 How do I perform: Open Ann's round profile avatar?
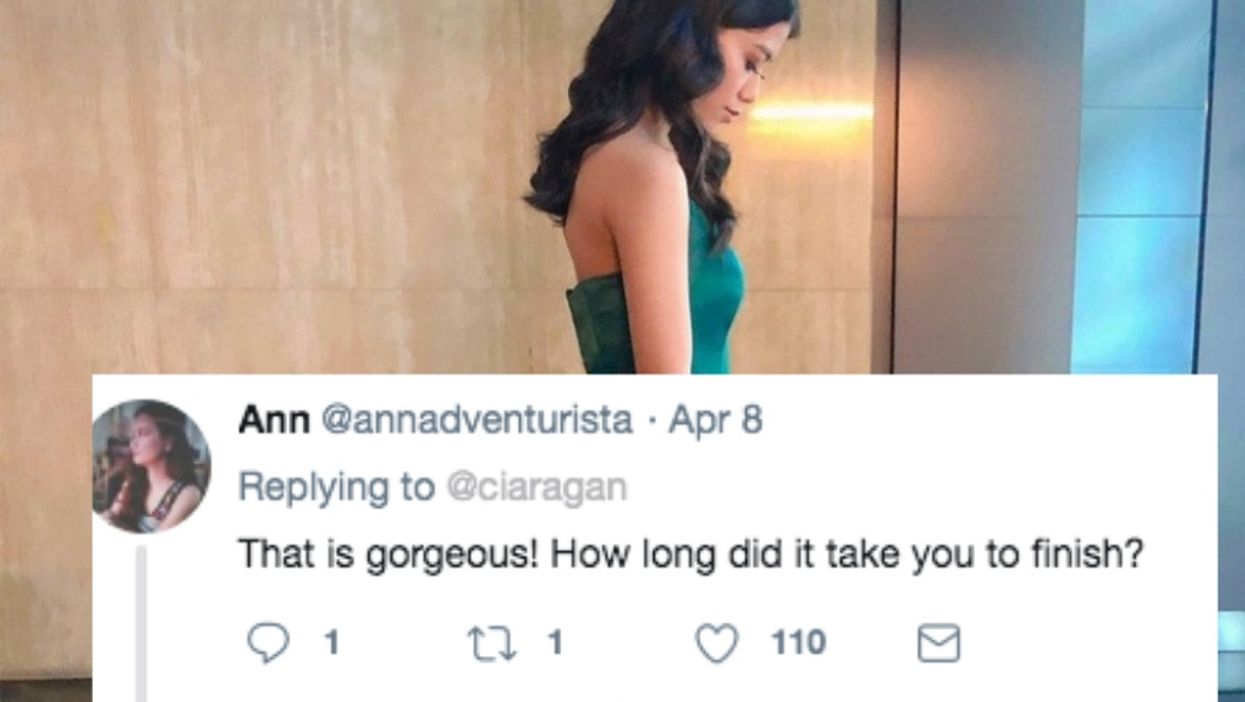click(x=151, y=466)
